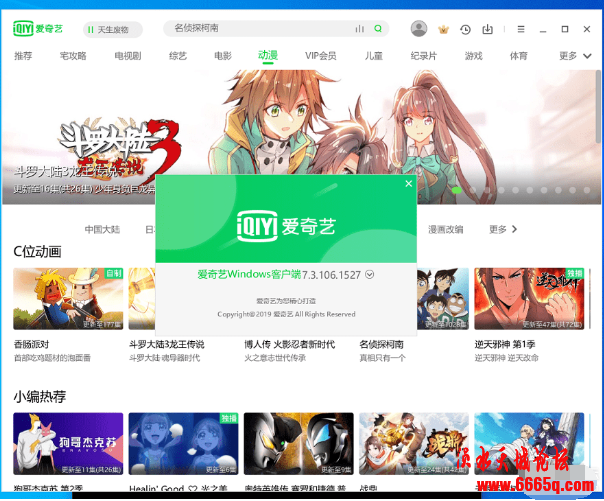Open the 逆天邪神 第1季 thumbnail
604x501 pixels.
point(529,299)
